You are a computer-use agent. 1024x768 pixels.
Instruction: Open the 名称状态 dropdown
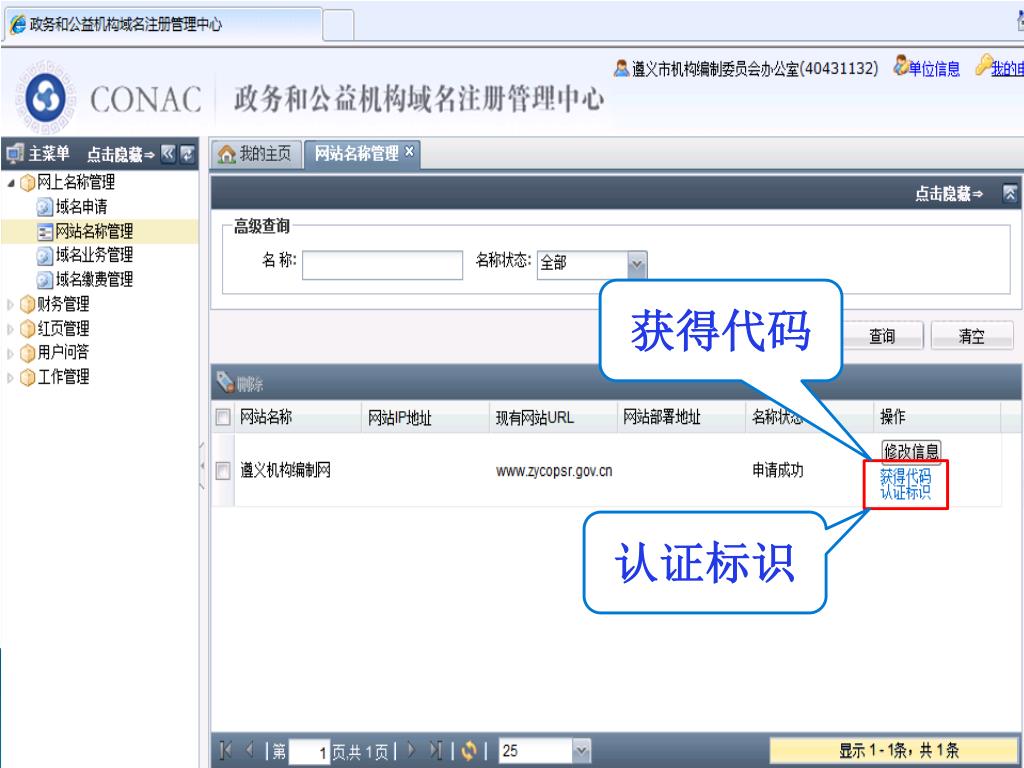tap(637, 264)
